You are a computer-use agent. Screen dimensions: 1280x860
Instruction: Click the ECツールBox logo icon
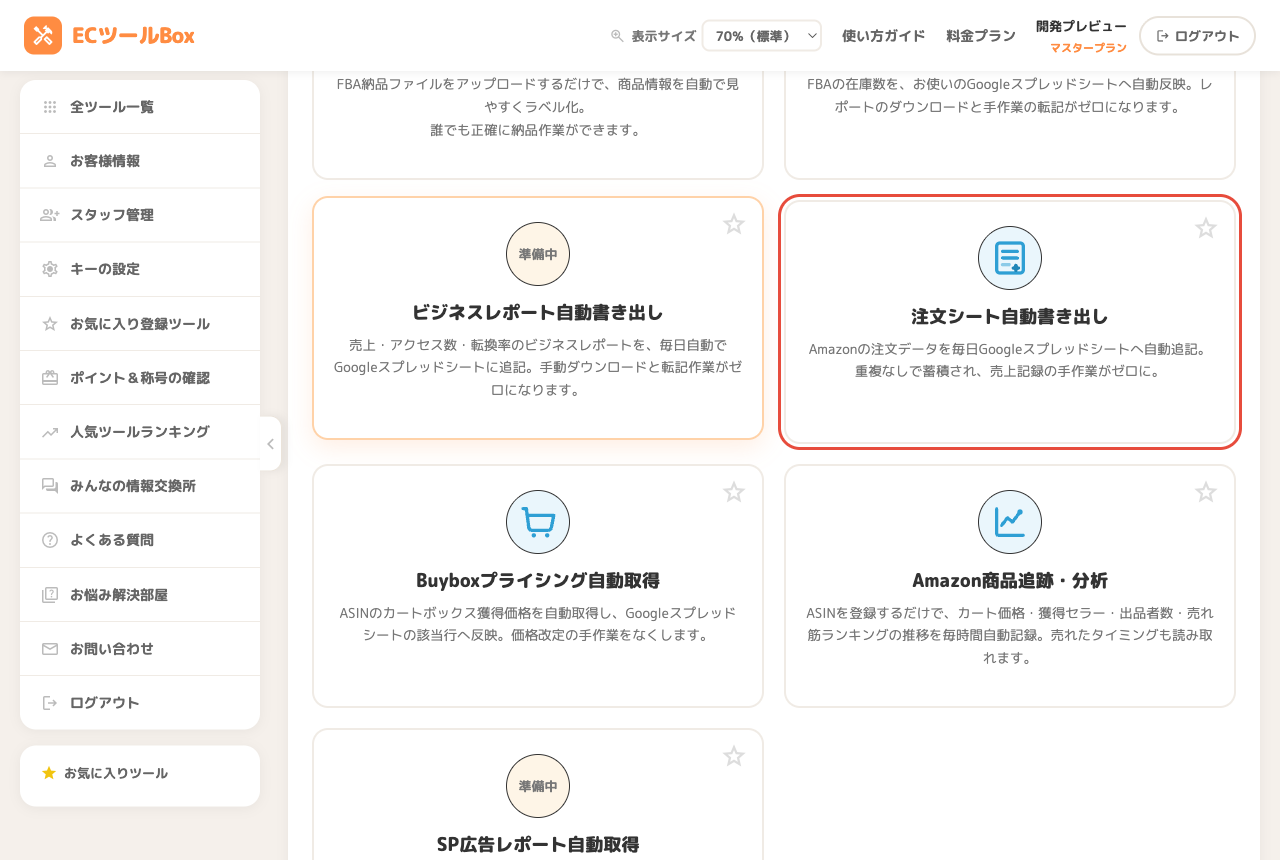click(x=43, y=35)
